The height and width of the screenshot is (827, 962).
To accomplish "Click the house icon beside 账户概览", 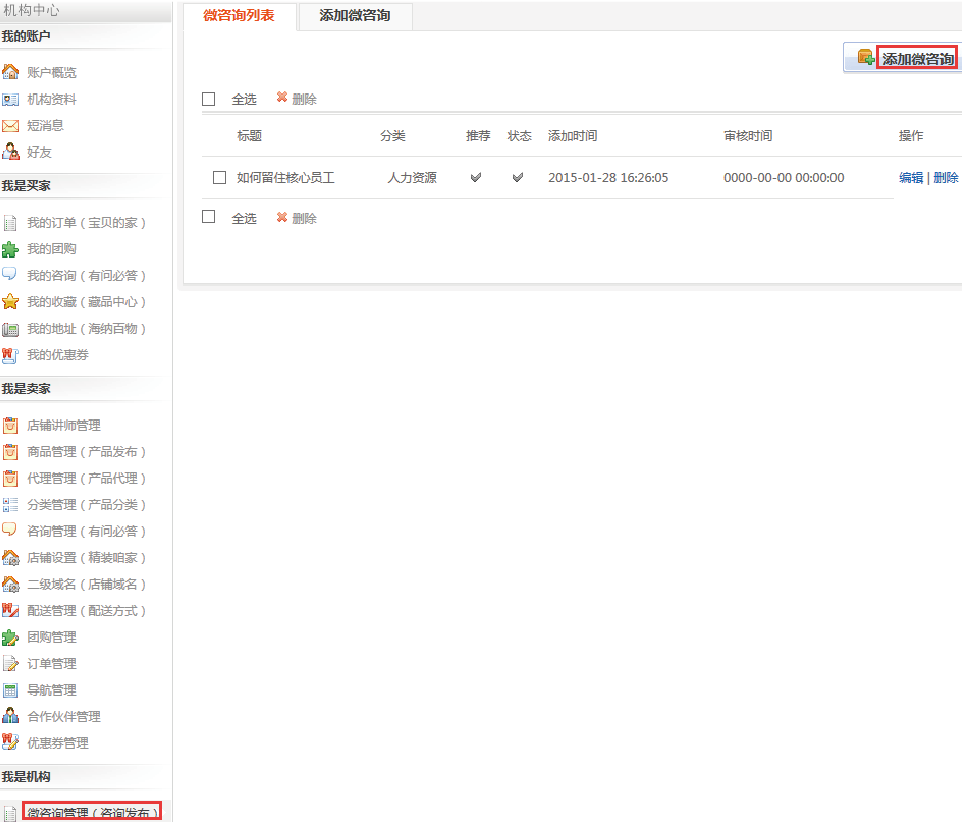I will pyautogui.click(x=11, y=72).
